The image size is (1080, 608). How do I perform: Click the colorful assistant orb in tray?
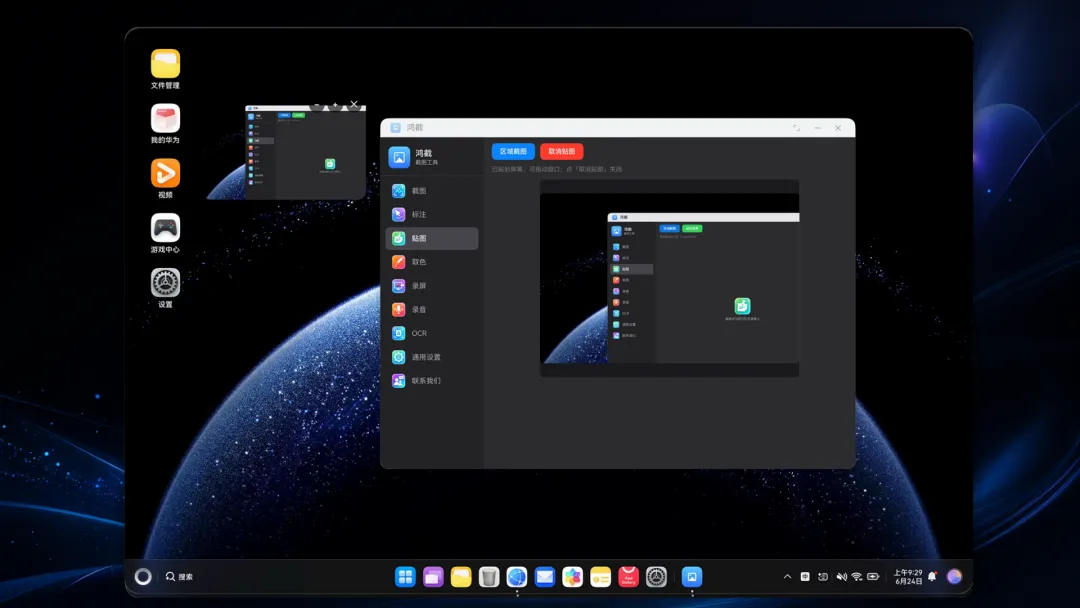pos(954,577)
